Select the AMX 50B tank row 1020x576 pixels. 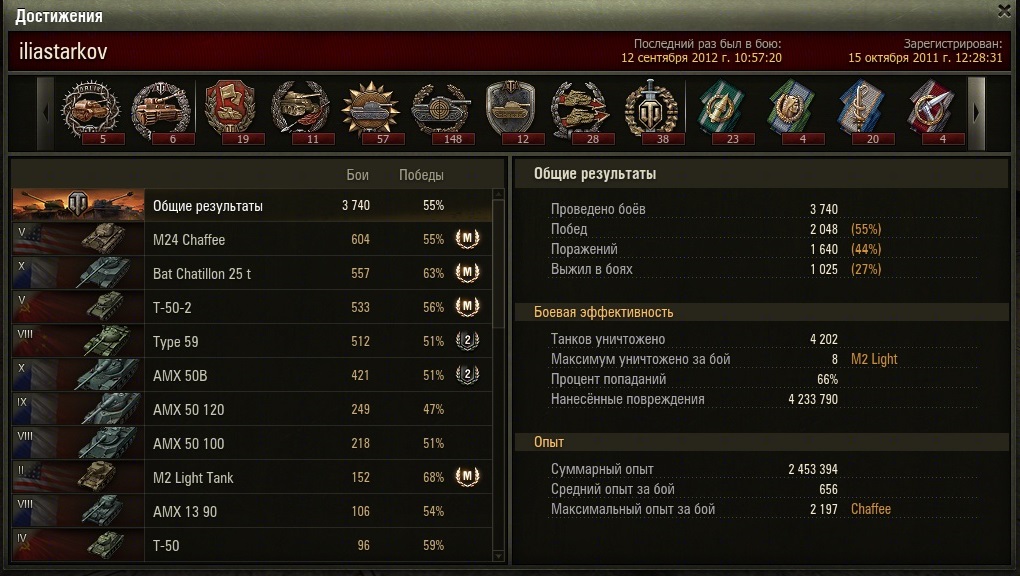(252, 375)
